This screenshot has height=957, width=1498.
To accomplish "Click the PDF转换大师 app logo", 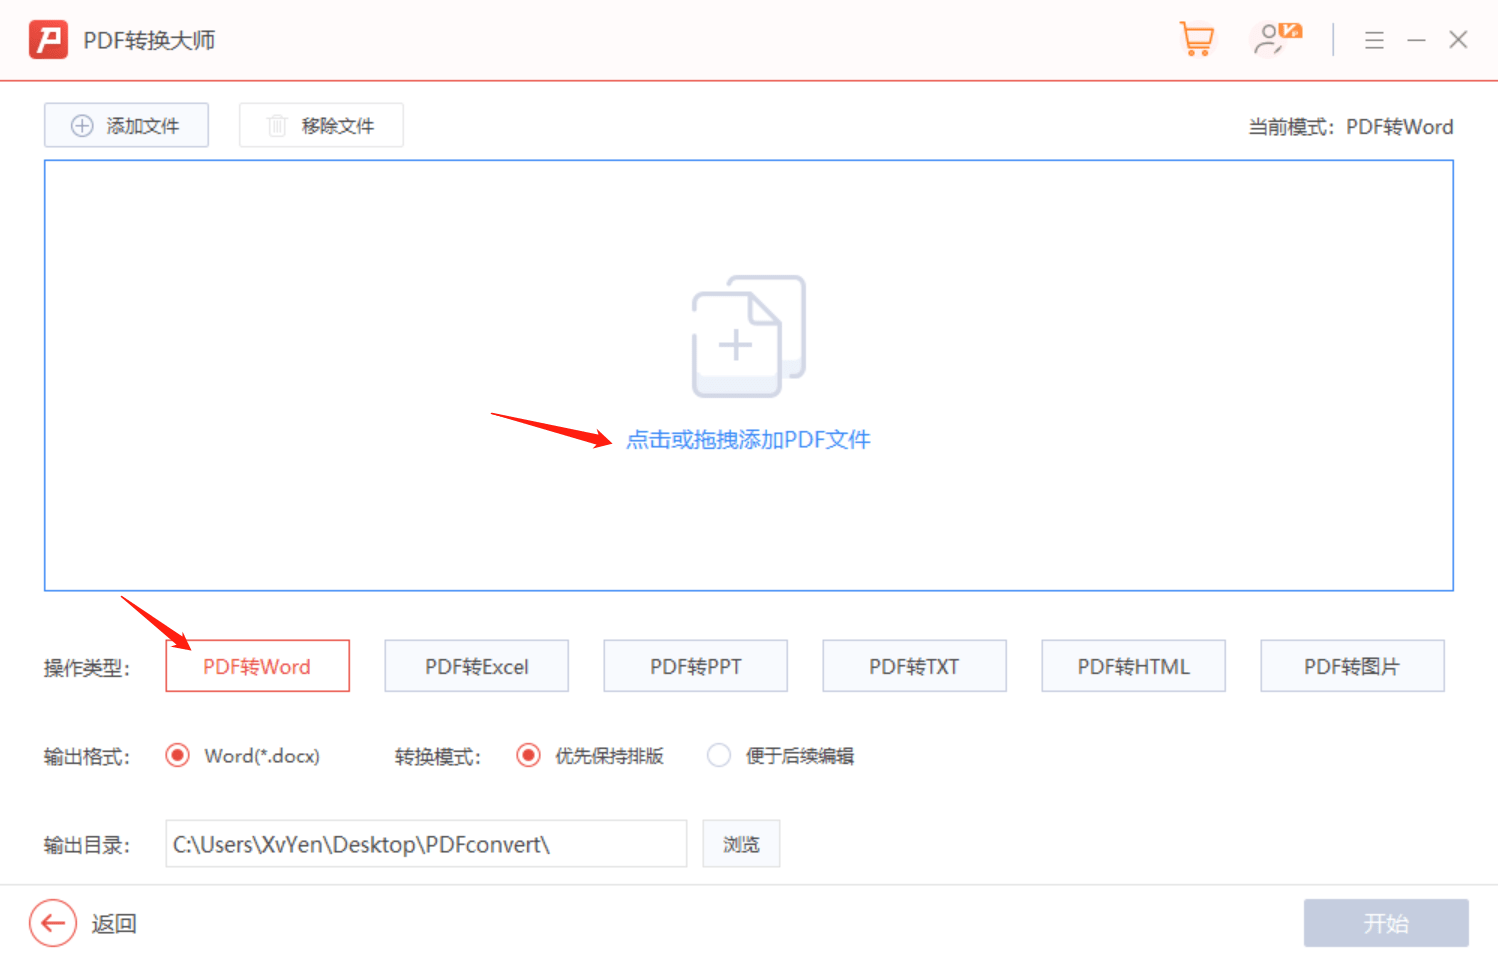I will tap(48, 40).
